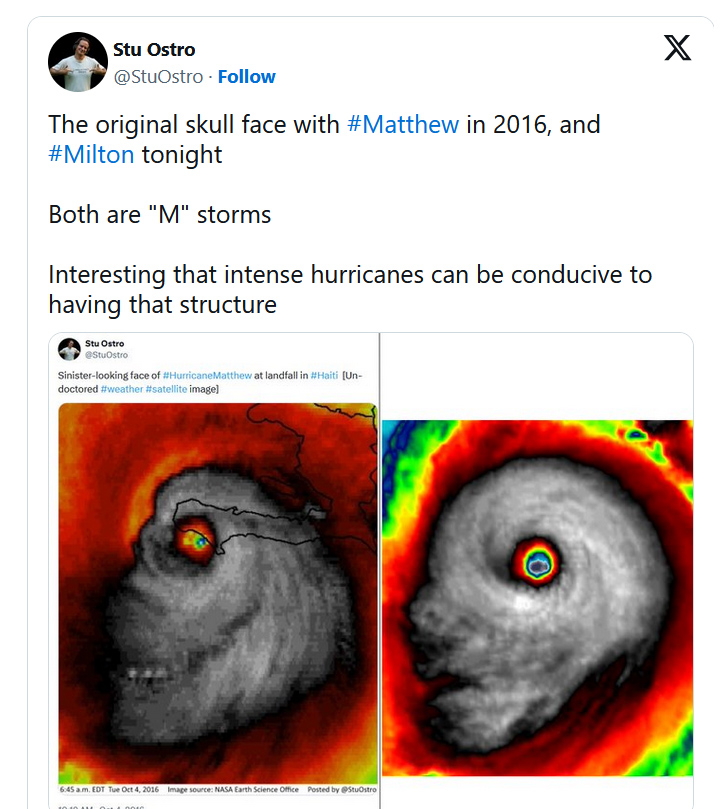Open Stu Ostro's profile avatar
The image size is (722, 809).
pyautogui.click(x=78, y=62)
